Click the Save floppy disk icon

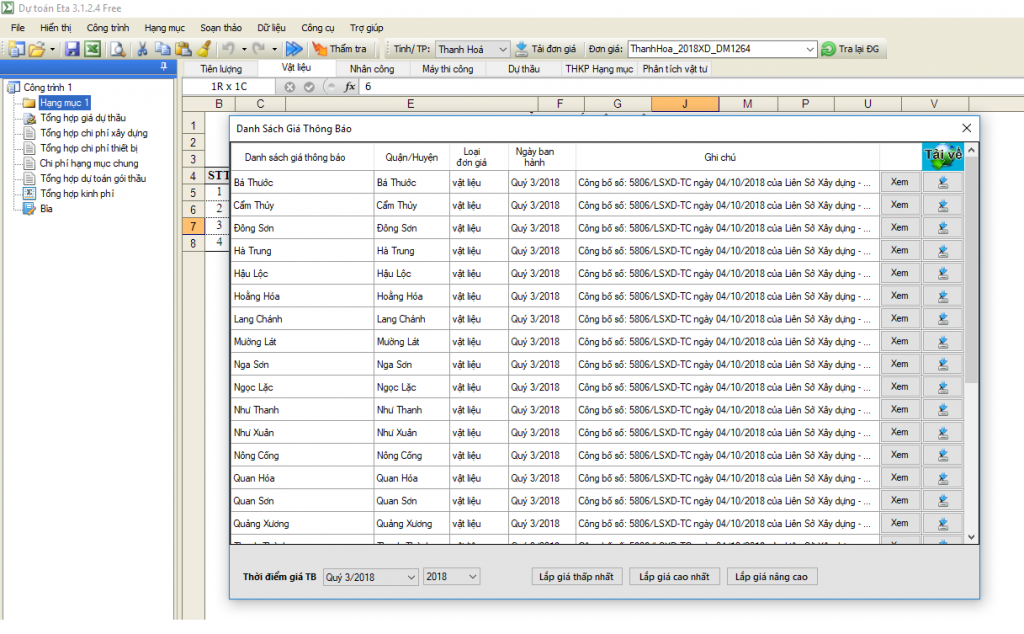72,49
